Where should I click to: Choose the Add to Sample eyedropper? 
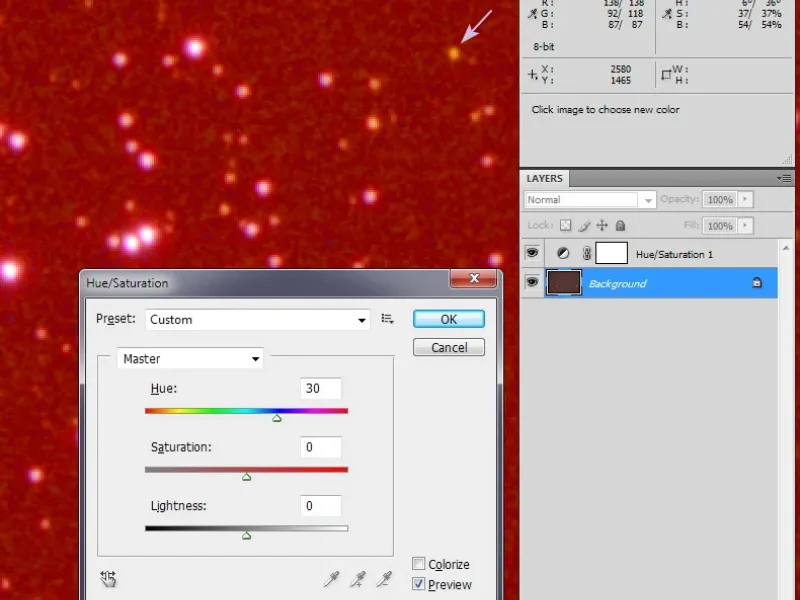pos(358,579)
